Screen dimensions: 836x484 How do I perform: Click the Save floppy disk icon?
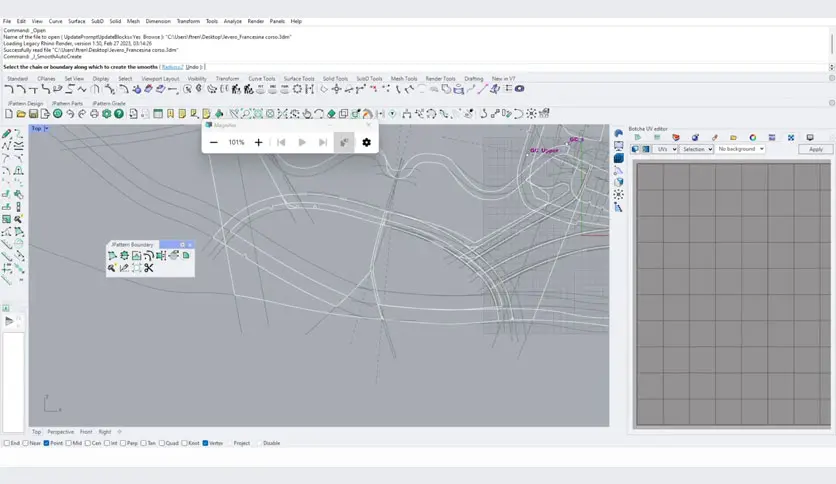tap(33, 114)
